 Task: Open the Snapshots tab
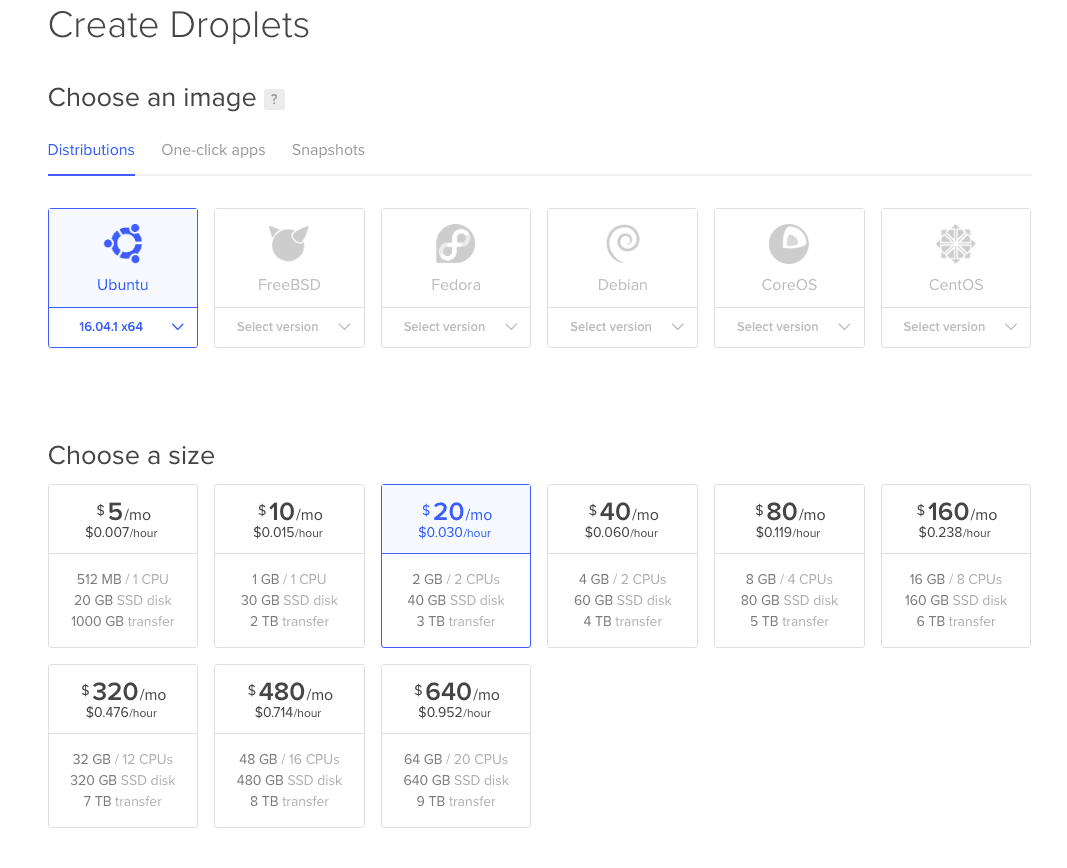(328, 150)
